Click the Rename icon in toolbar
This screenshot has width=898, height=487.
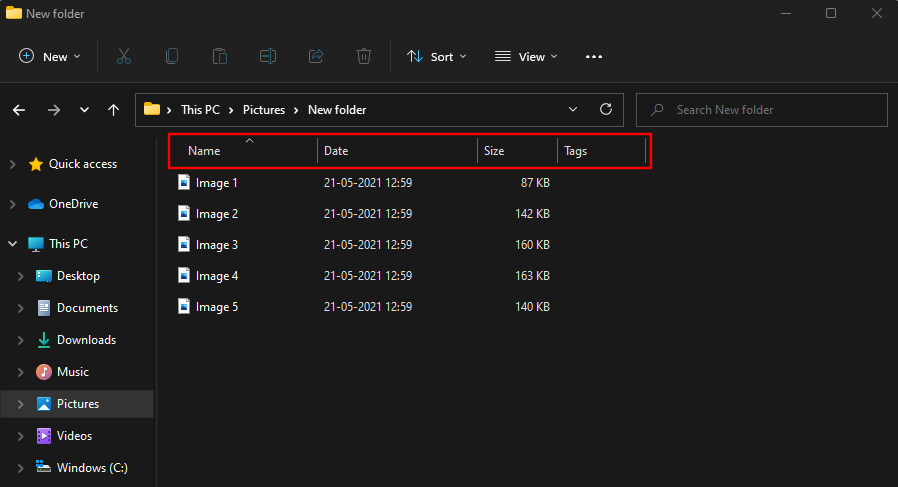[x=268, y=57]
